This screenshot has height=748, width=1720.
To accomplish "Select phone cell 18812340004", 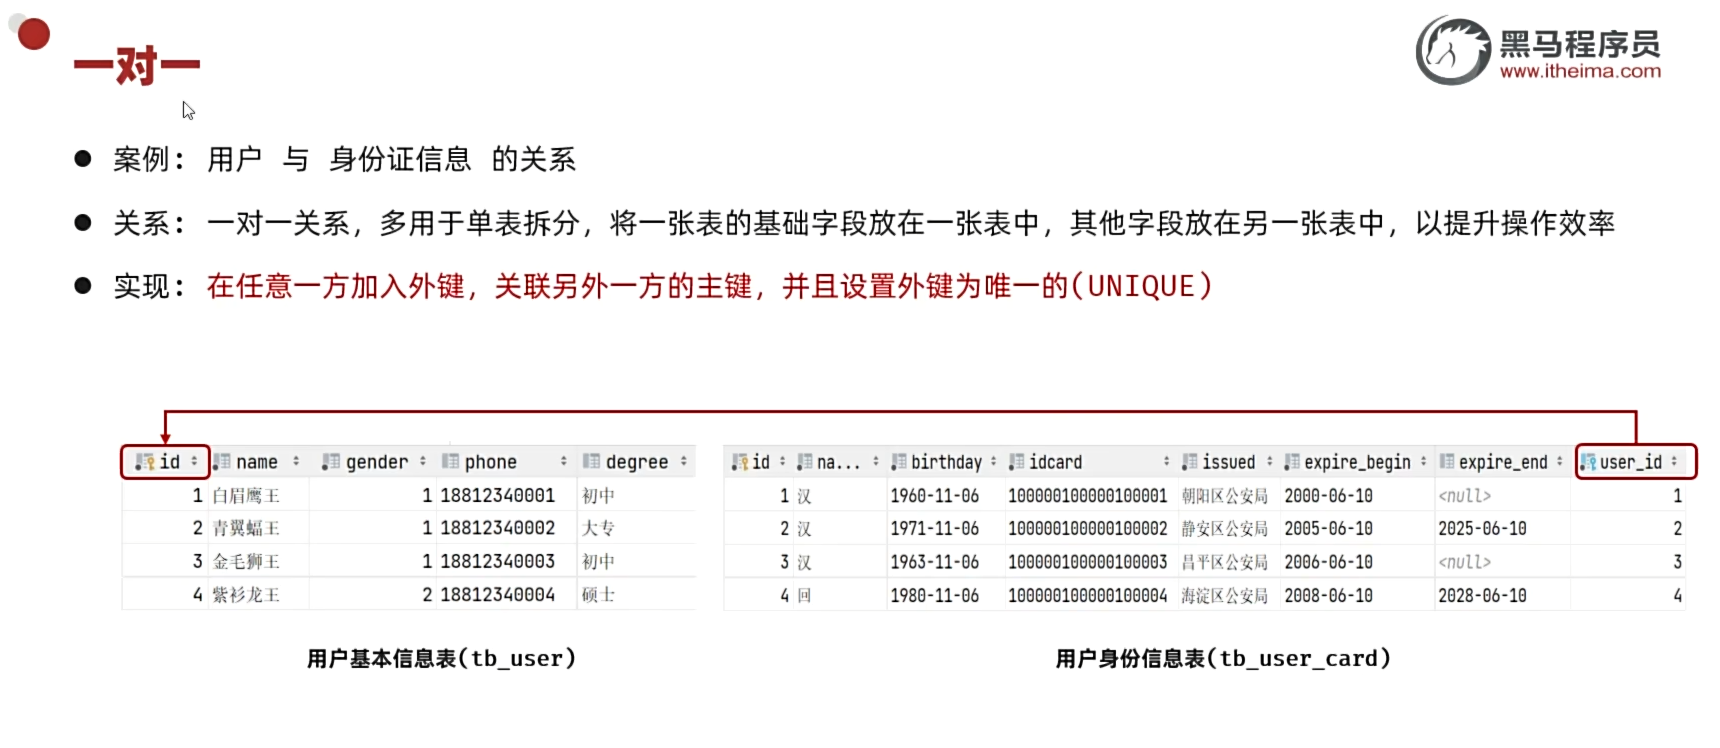I will pyautogui.click(x=497, y=595).
